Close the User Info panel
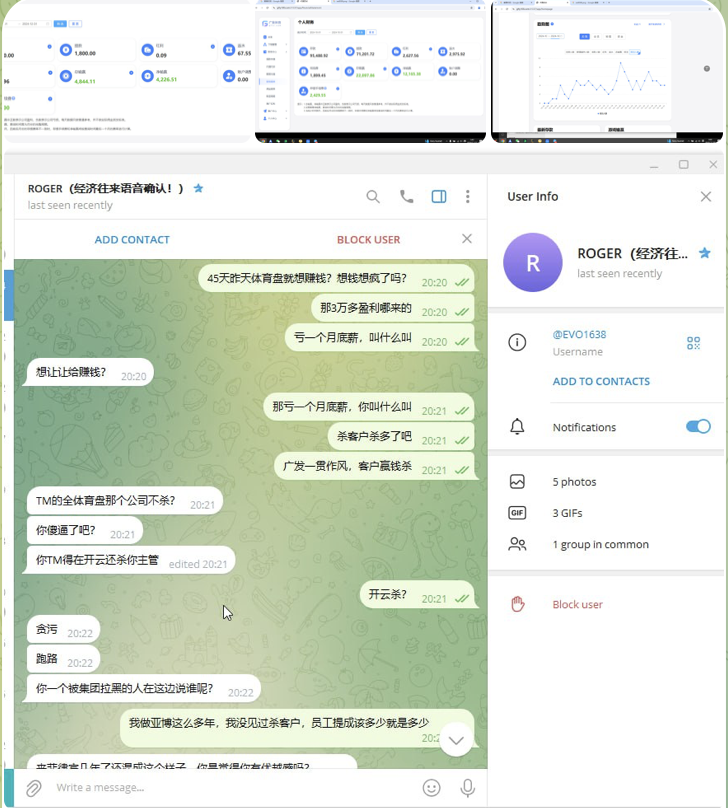 (x=706, y=196)
